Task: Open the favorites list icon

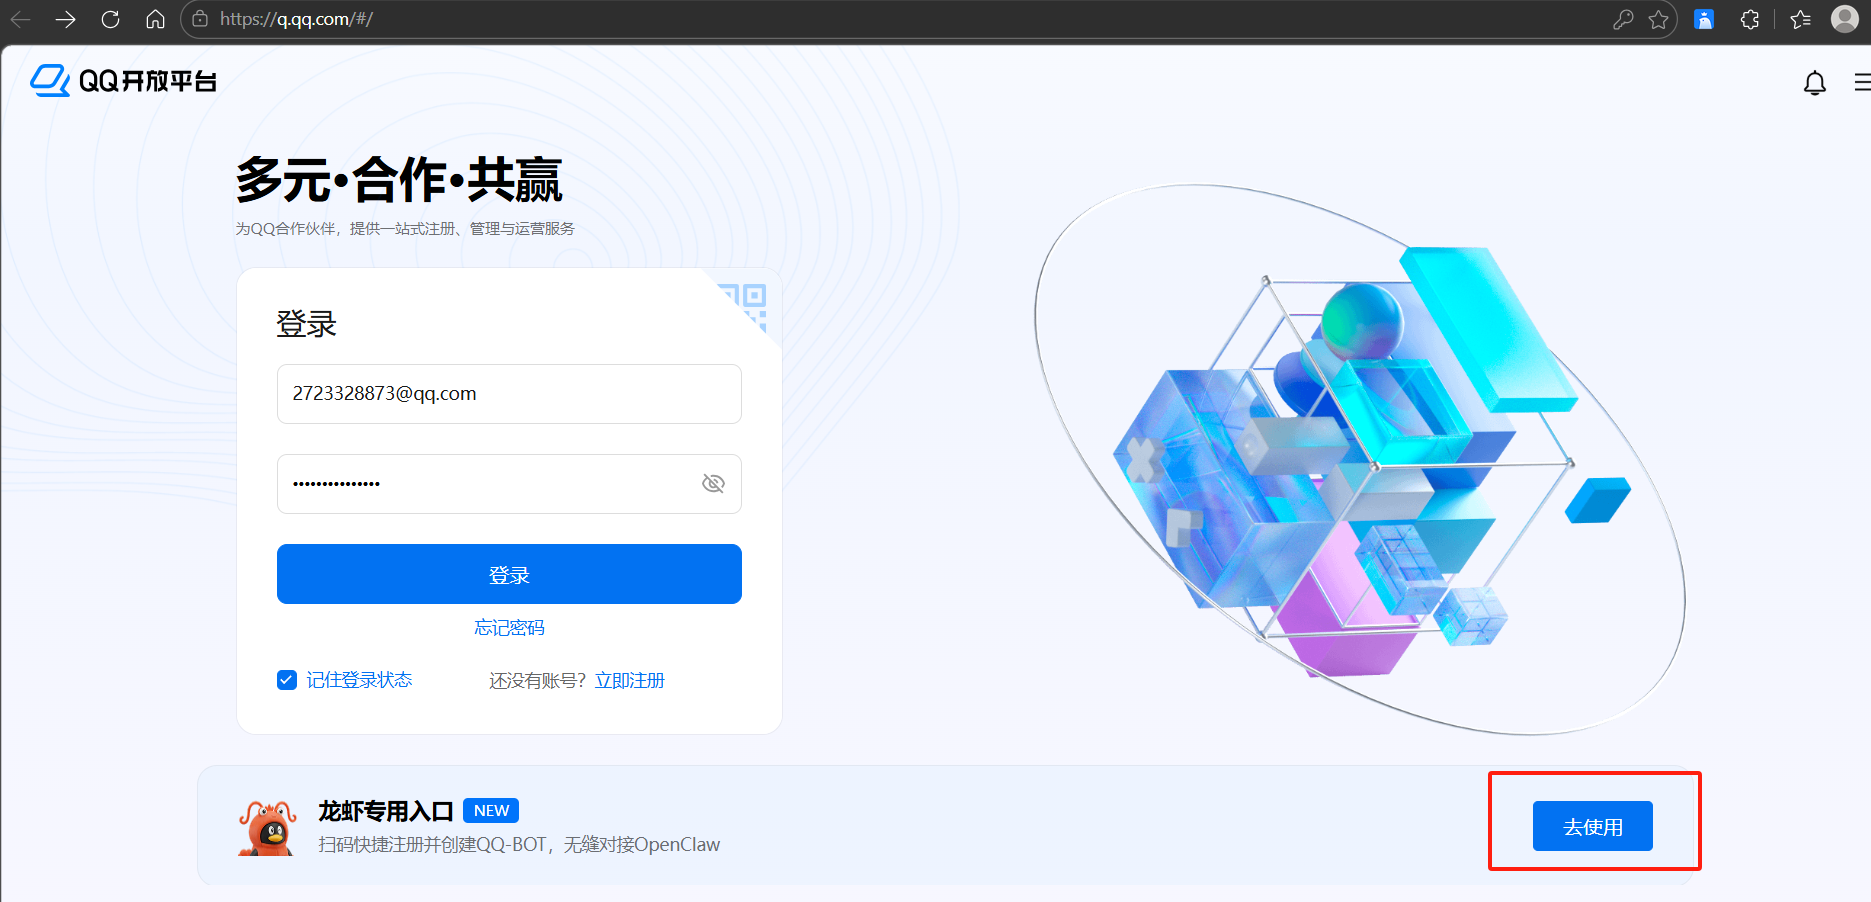Action: tap(1801, 19)
